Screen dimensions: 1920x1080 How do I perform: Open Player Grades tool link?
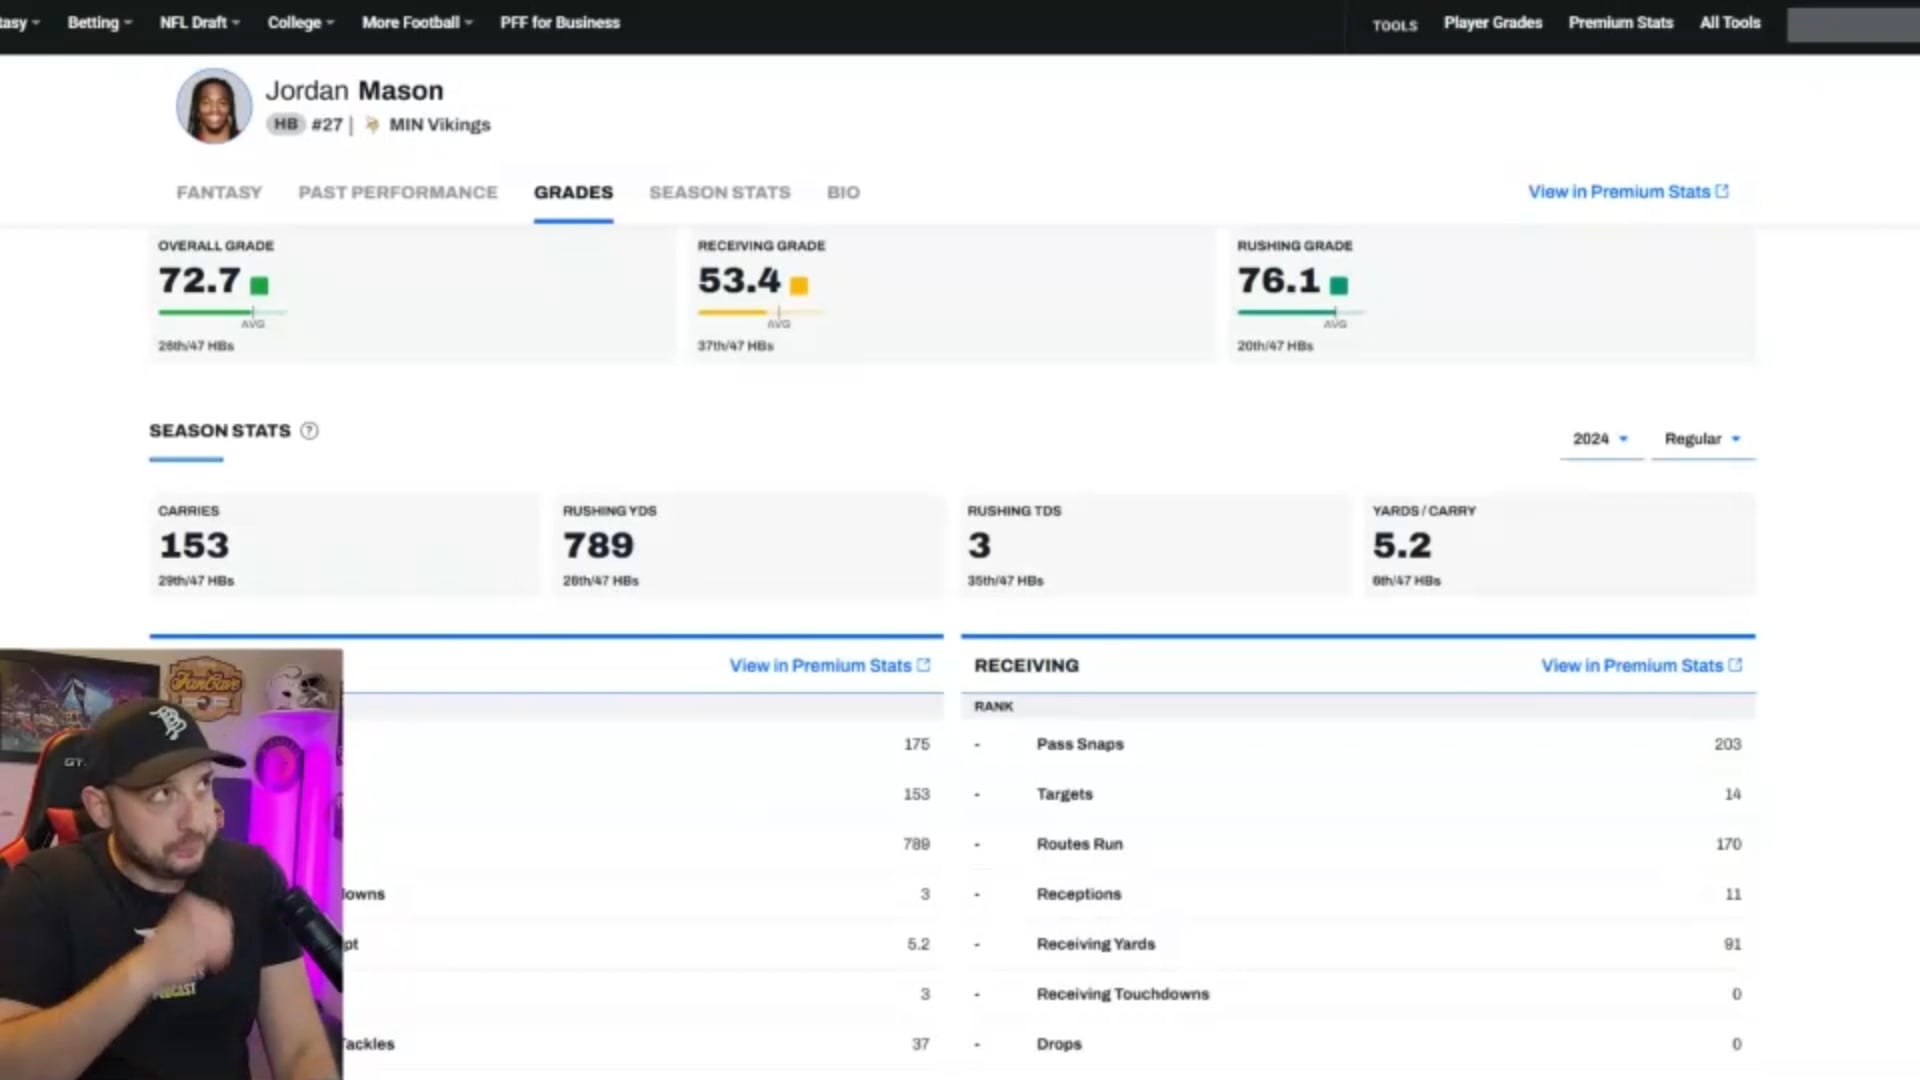pyautogui.click(x=1493, y=22)
